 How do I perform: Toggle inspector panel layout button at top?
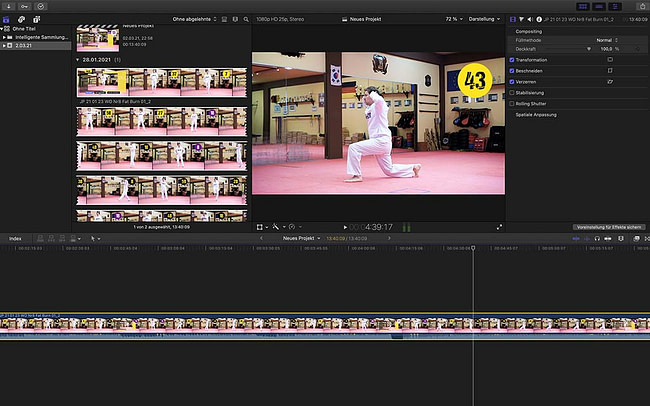[615, 6]
